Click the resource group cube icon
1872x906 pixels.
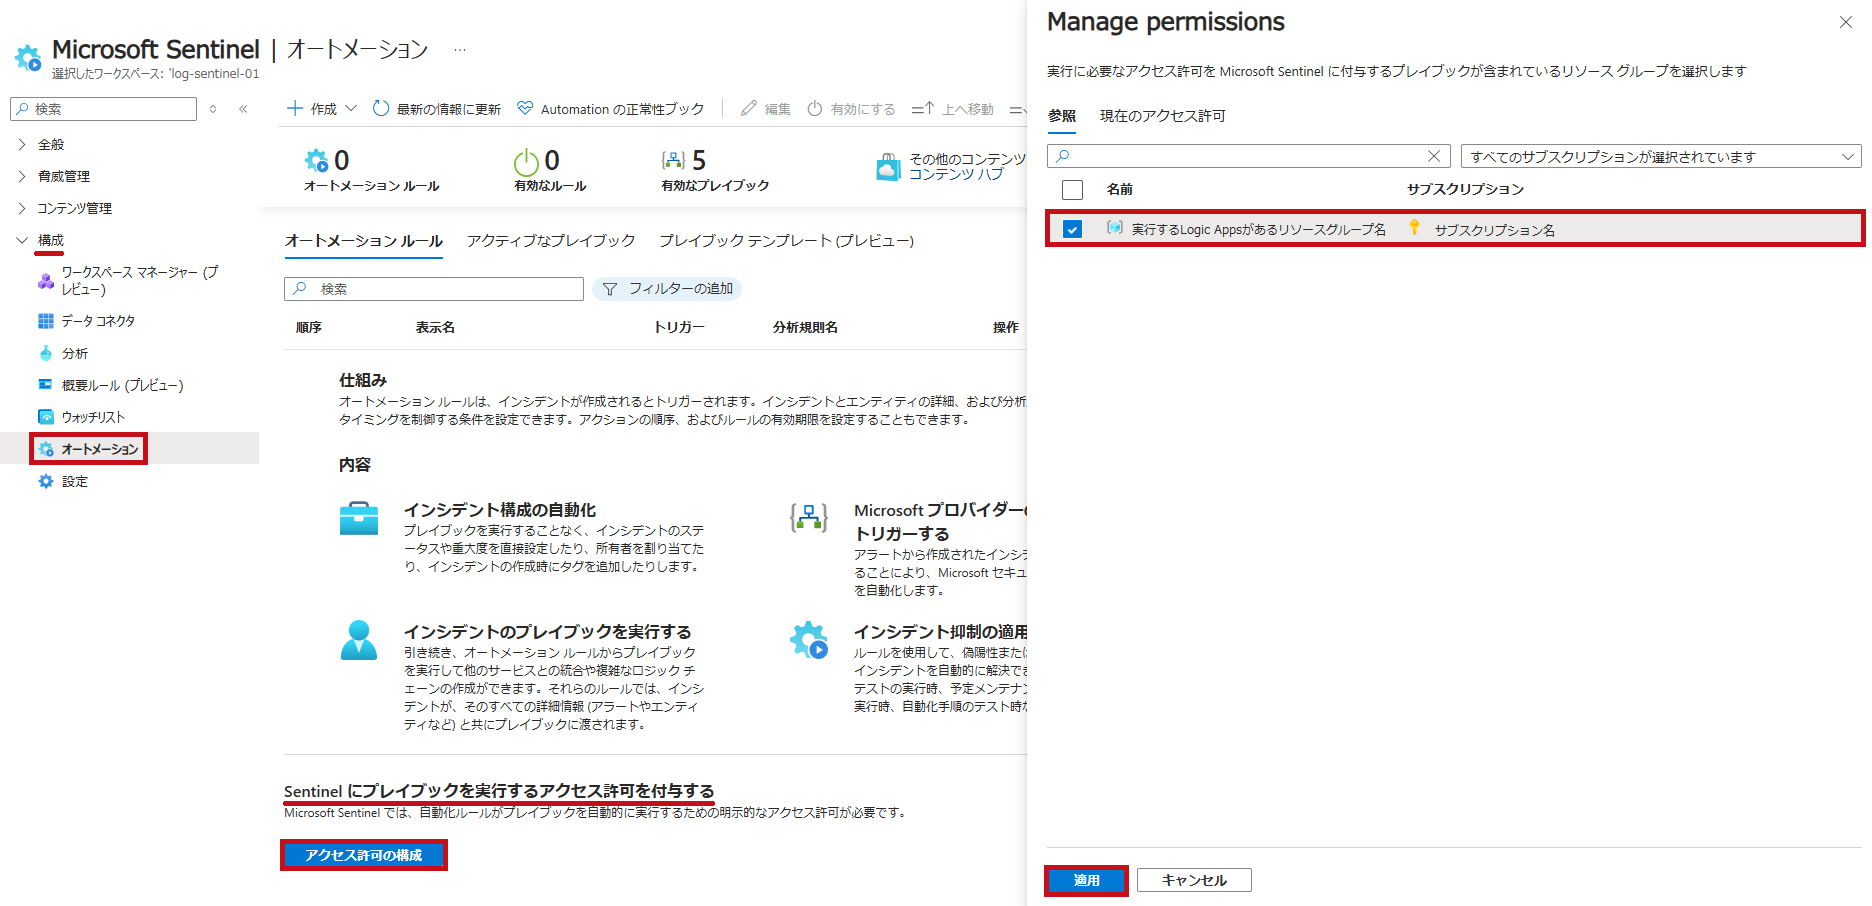1114,228
